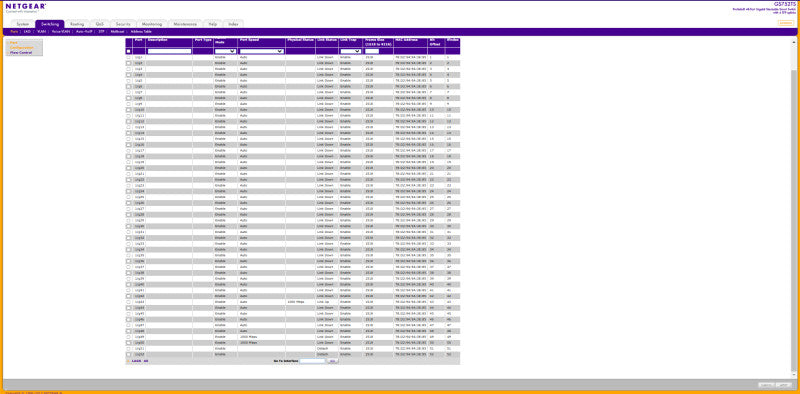Switch to the QoS tab
Viewport: 800px width, 394px height.
(99, 24)
